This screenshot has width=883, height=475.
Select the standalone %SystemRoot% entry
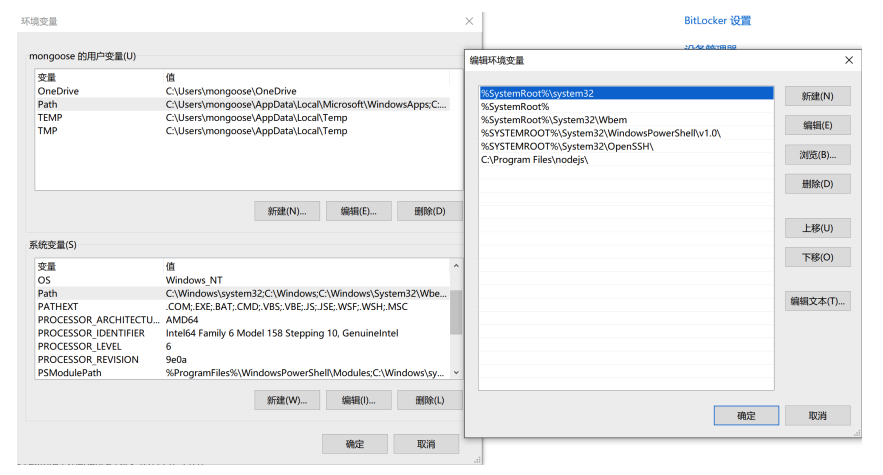tap(626, 106)
